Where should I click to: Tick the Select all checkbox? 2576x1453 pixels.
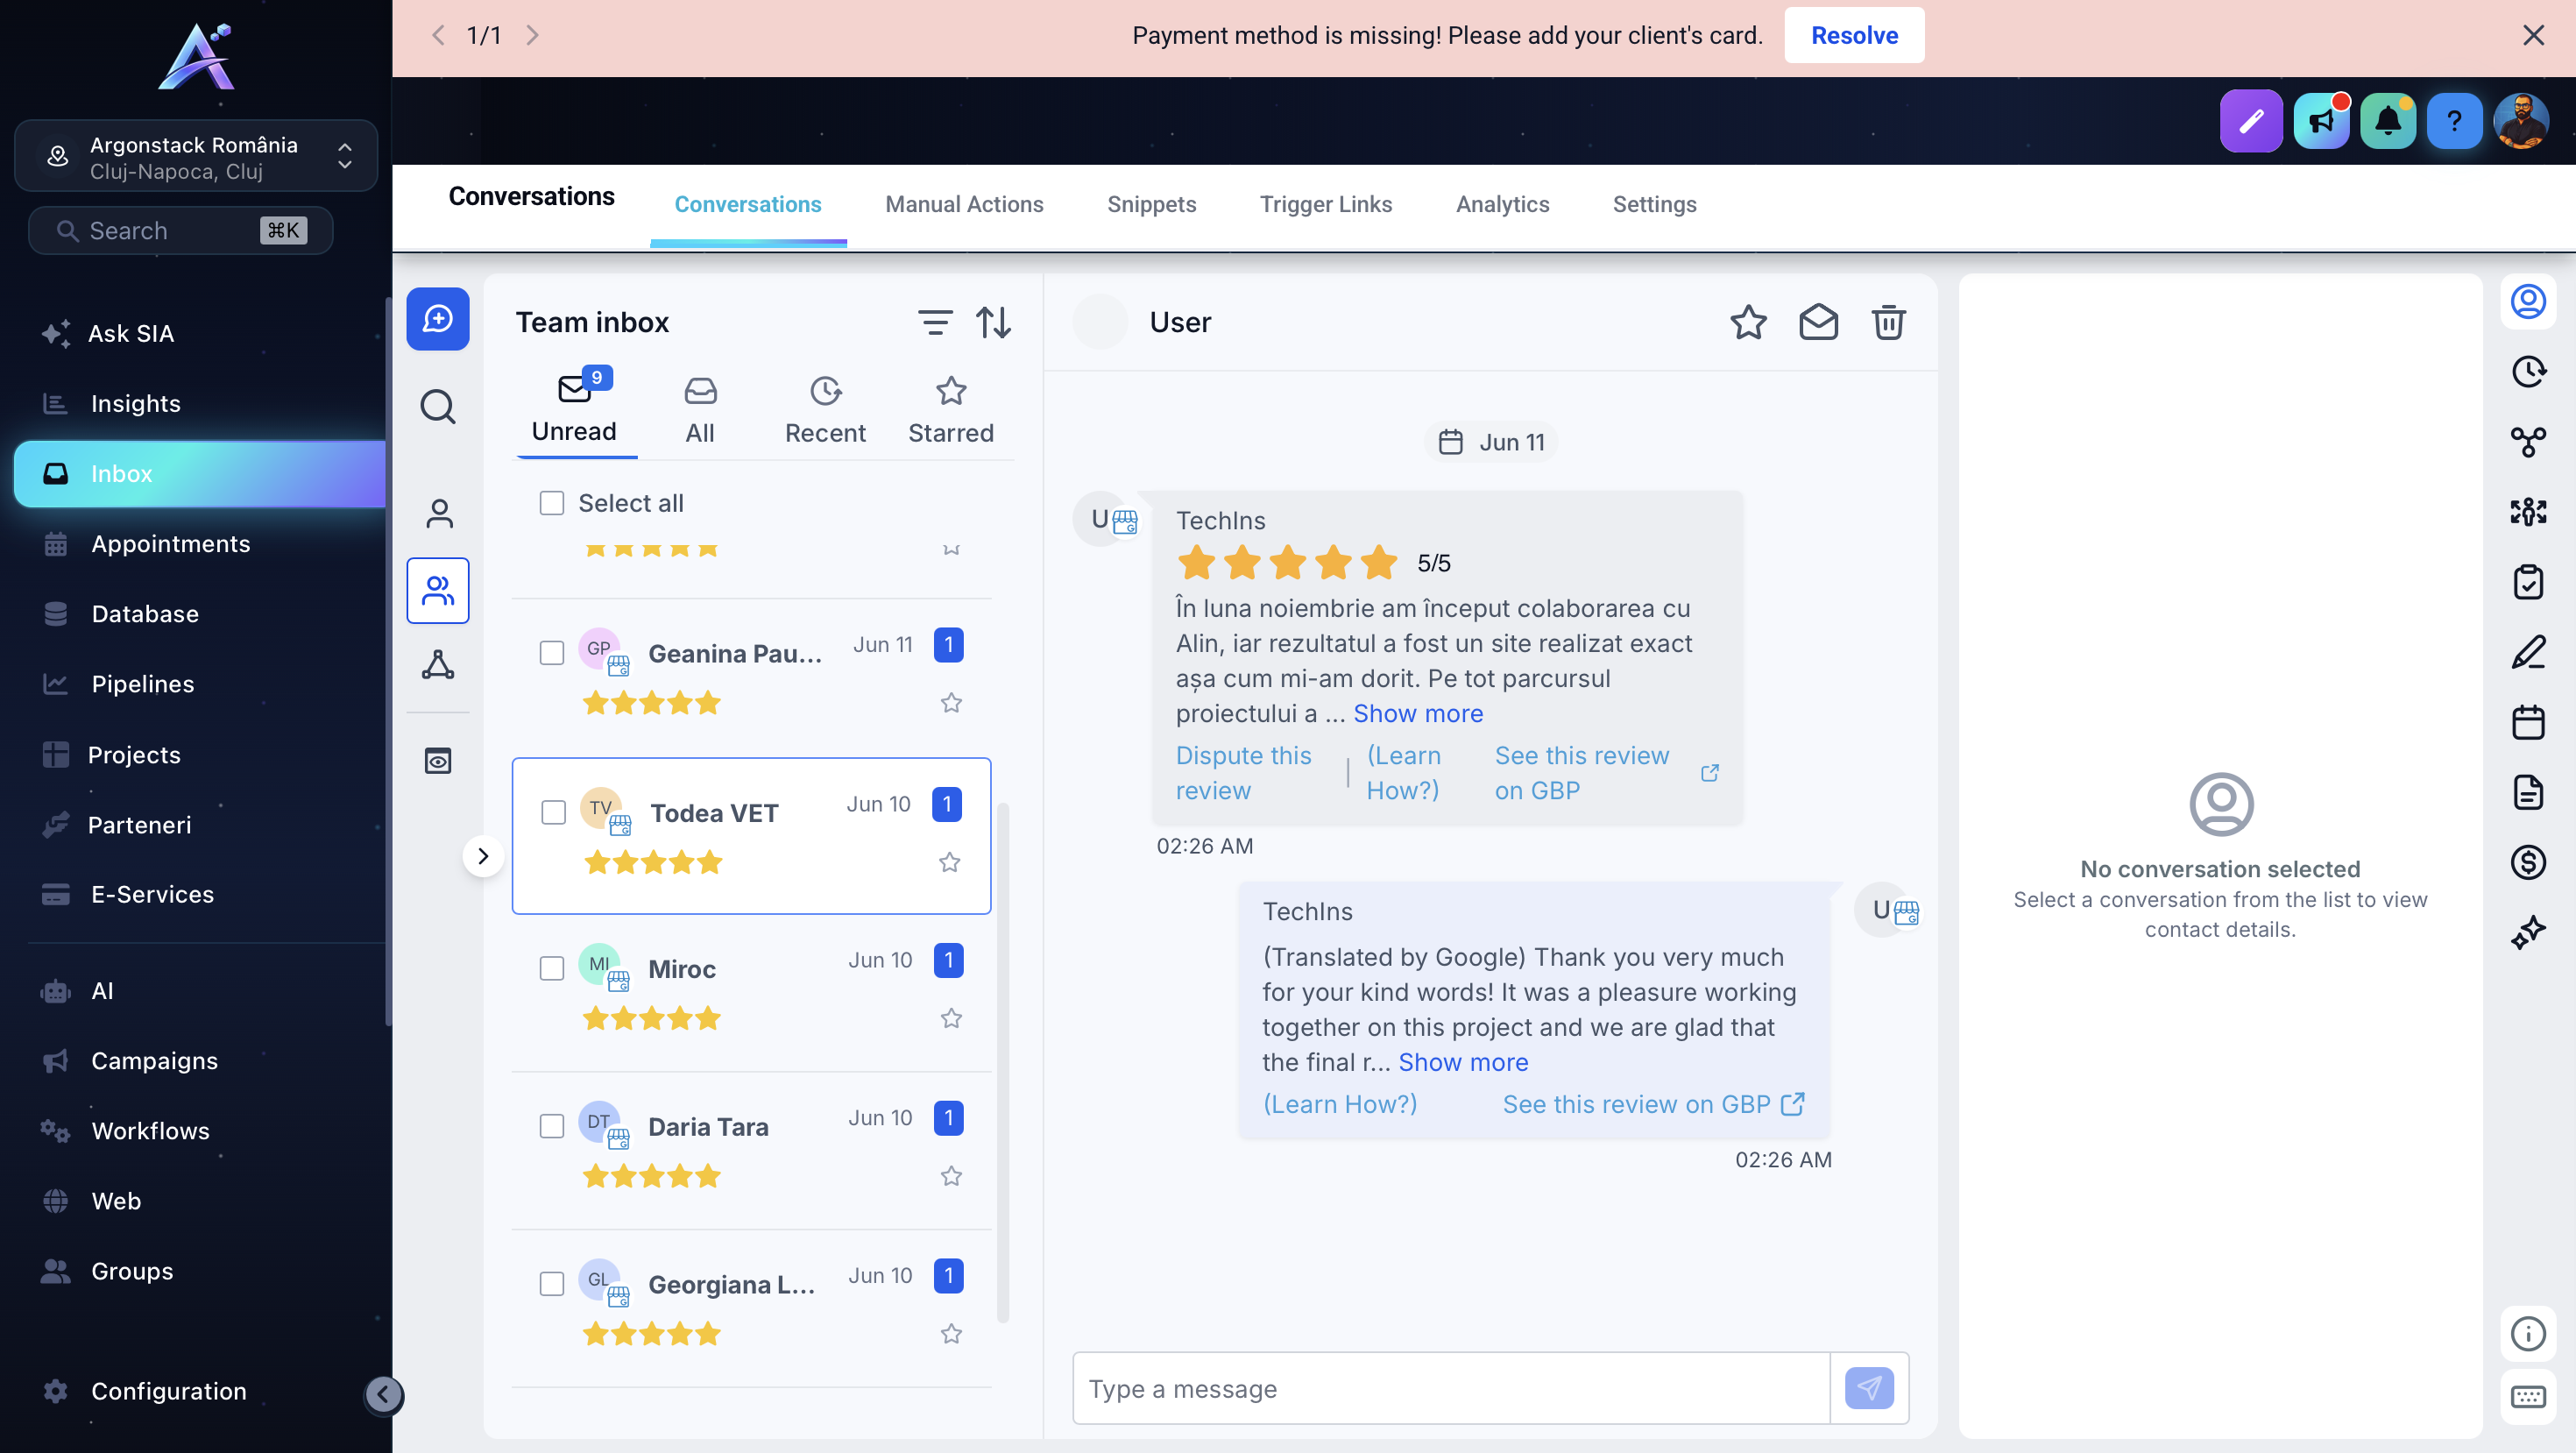pos(552,503)
